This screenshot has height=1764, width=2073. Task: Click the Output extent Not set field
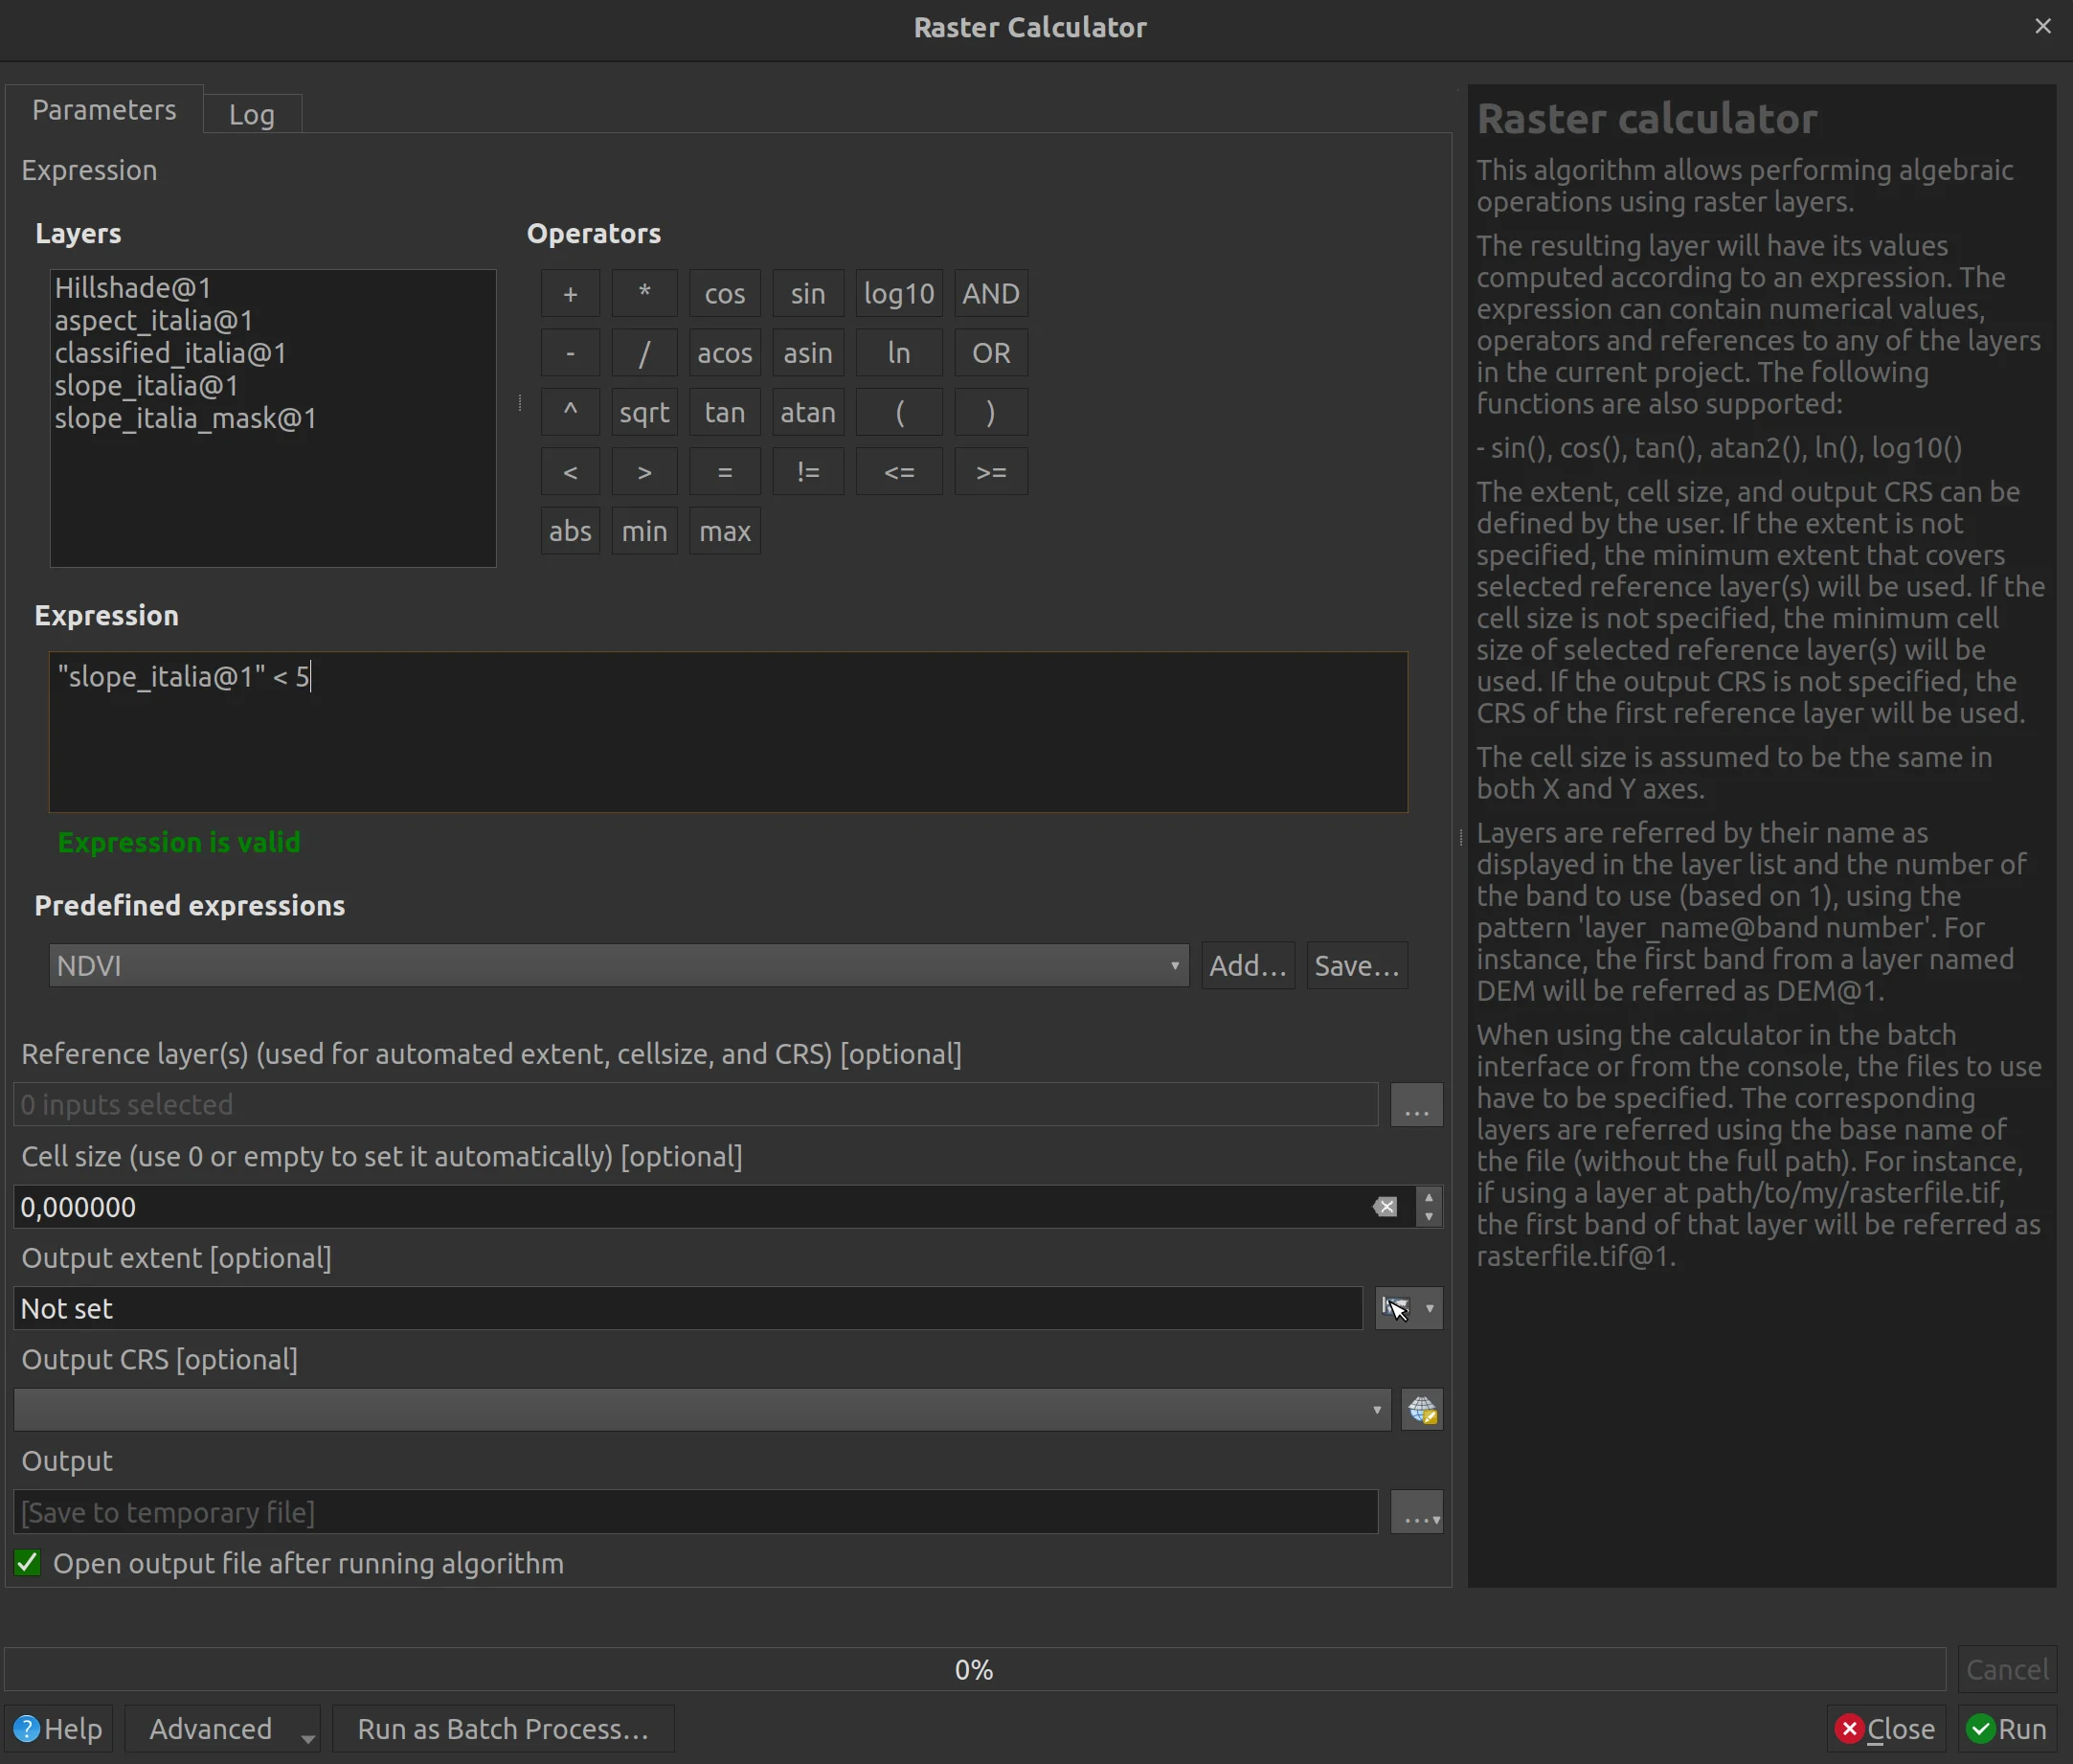coord(688,1308)
